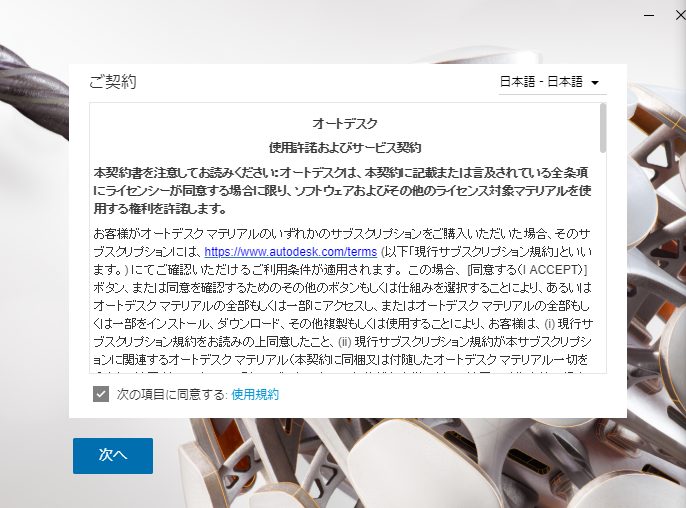The height and width of the screenshot is (508, 686).
Task: Click the 次の項目に同意する label text
Action: point(172,394)
